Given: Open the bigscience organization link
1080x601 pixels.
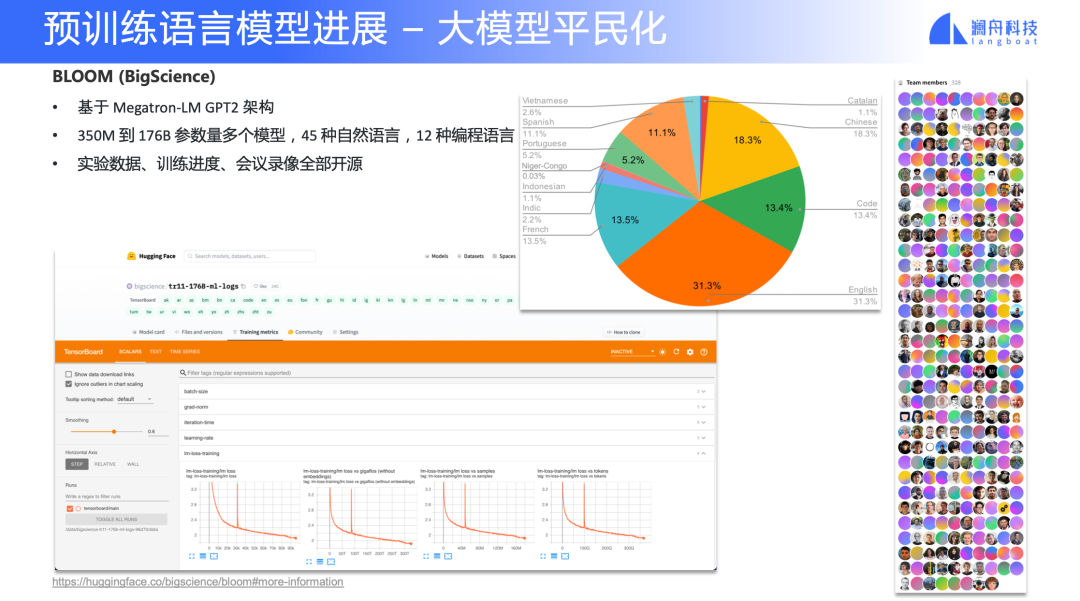Looking at the screenshot, I should [149, 286].
